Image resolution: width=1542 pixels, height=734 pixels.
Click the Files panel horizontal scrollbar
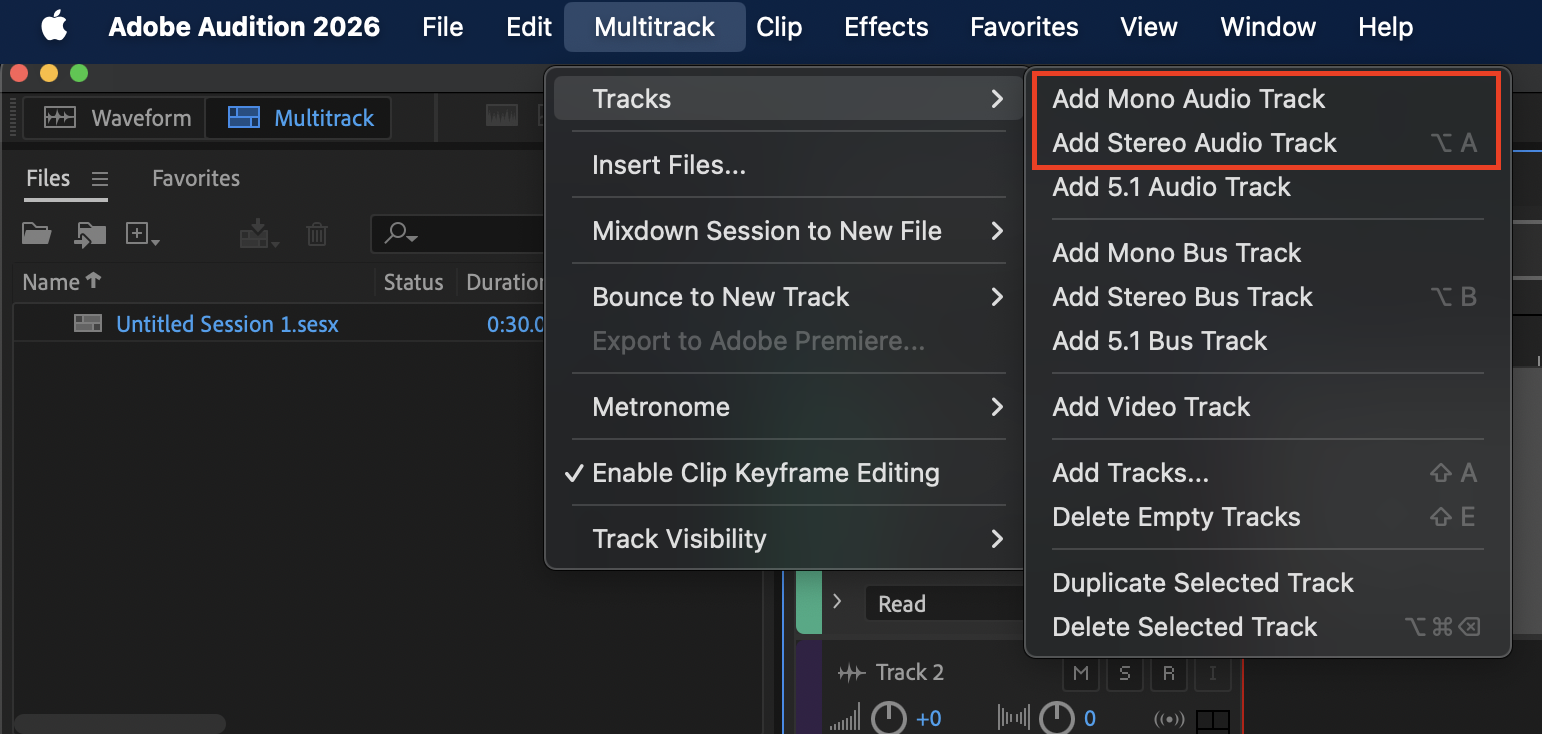coord(120,723)
